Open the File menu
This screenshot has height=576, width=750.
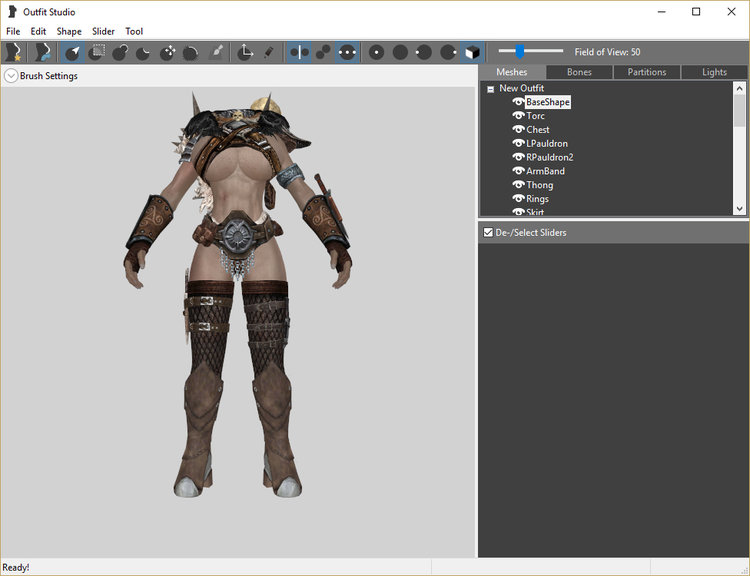click(13, 32)
